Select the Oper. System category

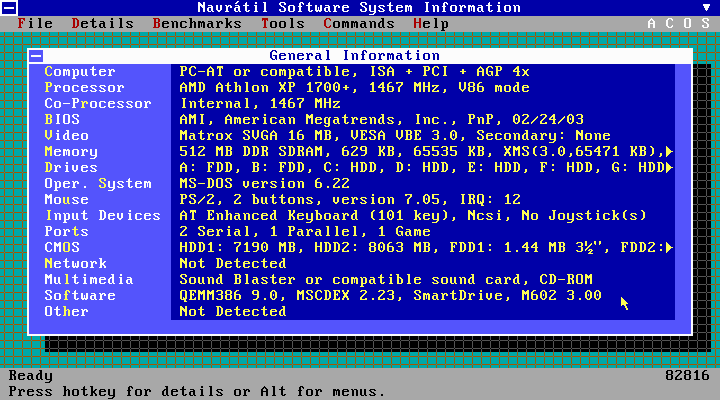tap(98, 184)
